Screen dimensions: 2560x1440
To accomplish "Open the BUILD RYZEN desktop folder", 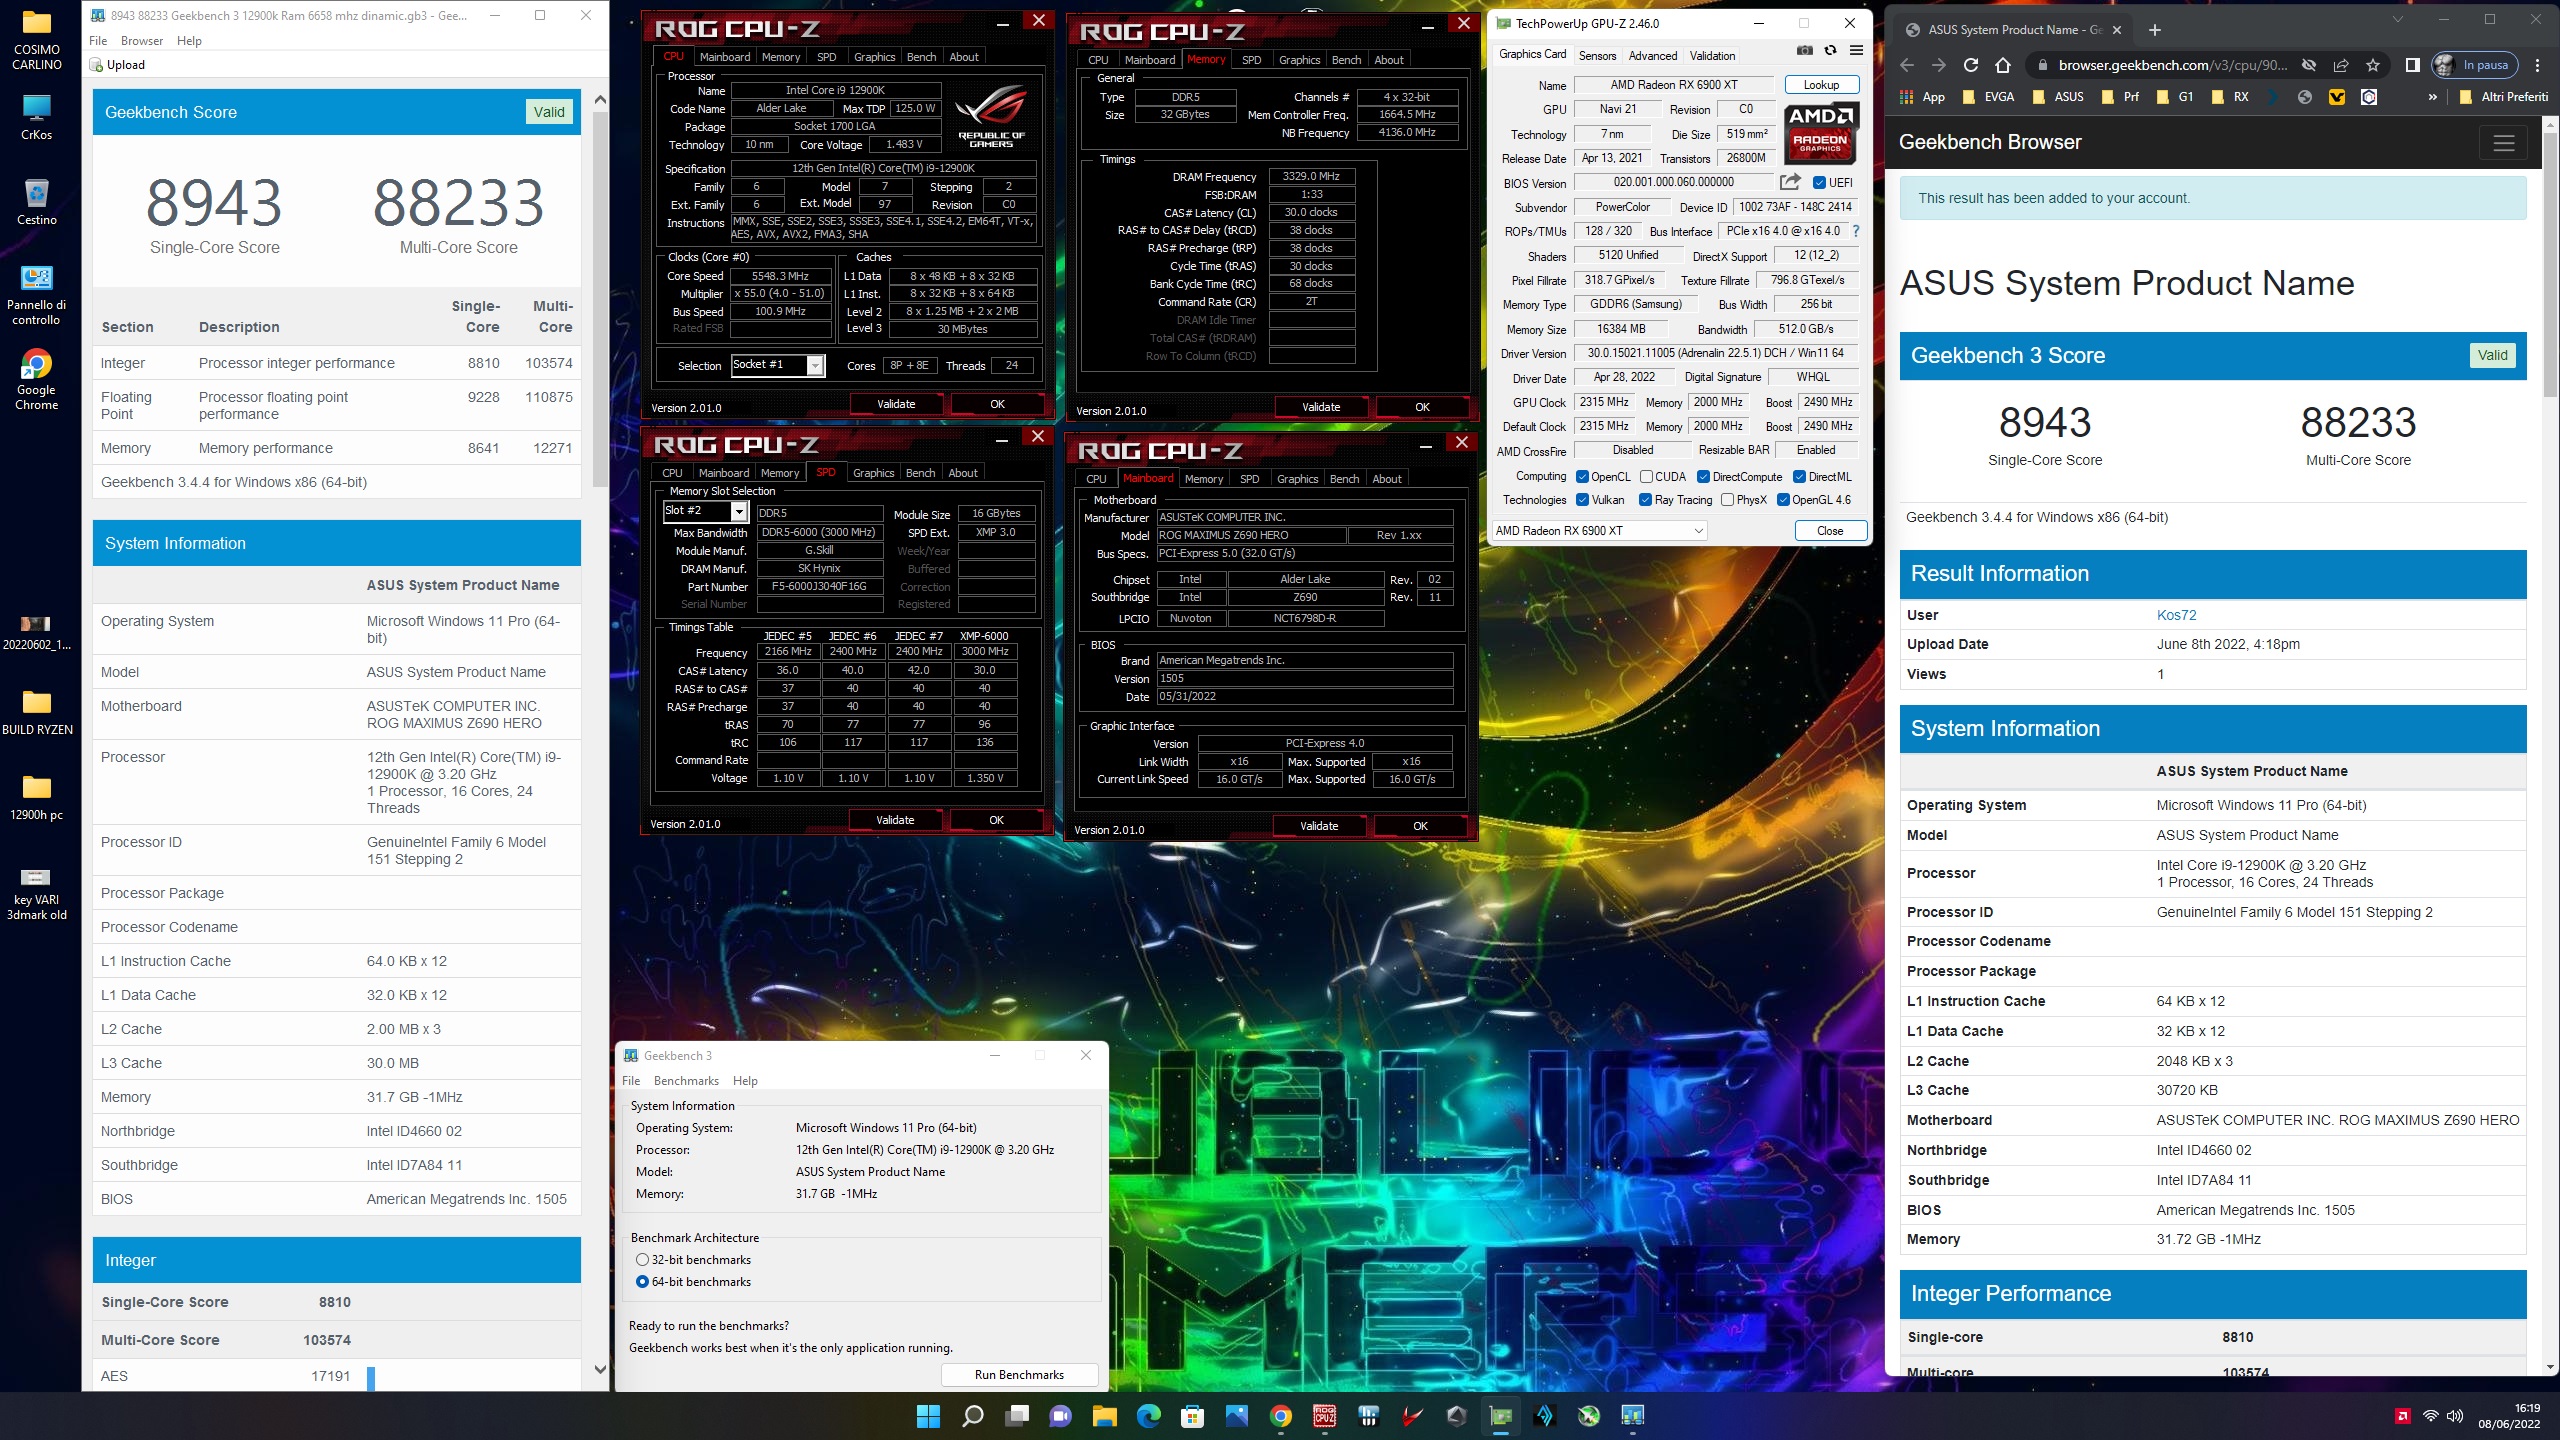I will [x=37, y=711].
